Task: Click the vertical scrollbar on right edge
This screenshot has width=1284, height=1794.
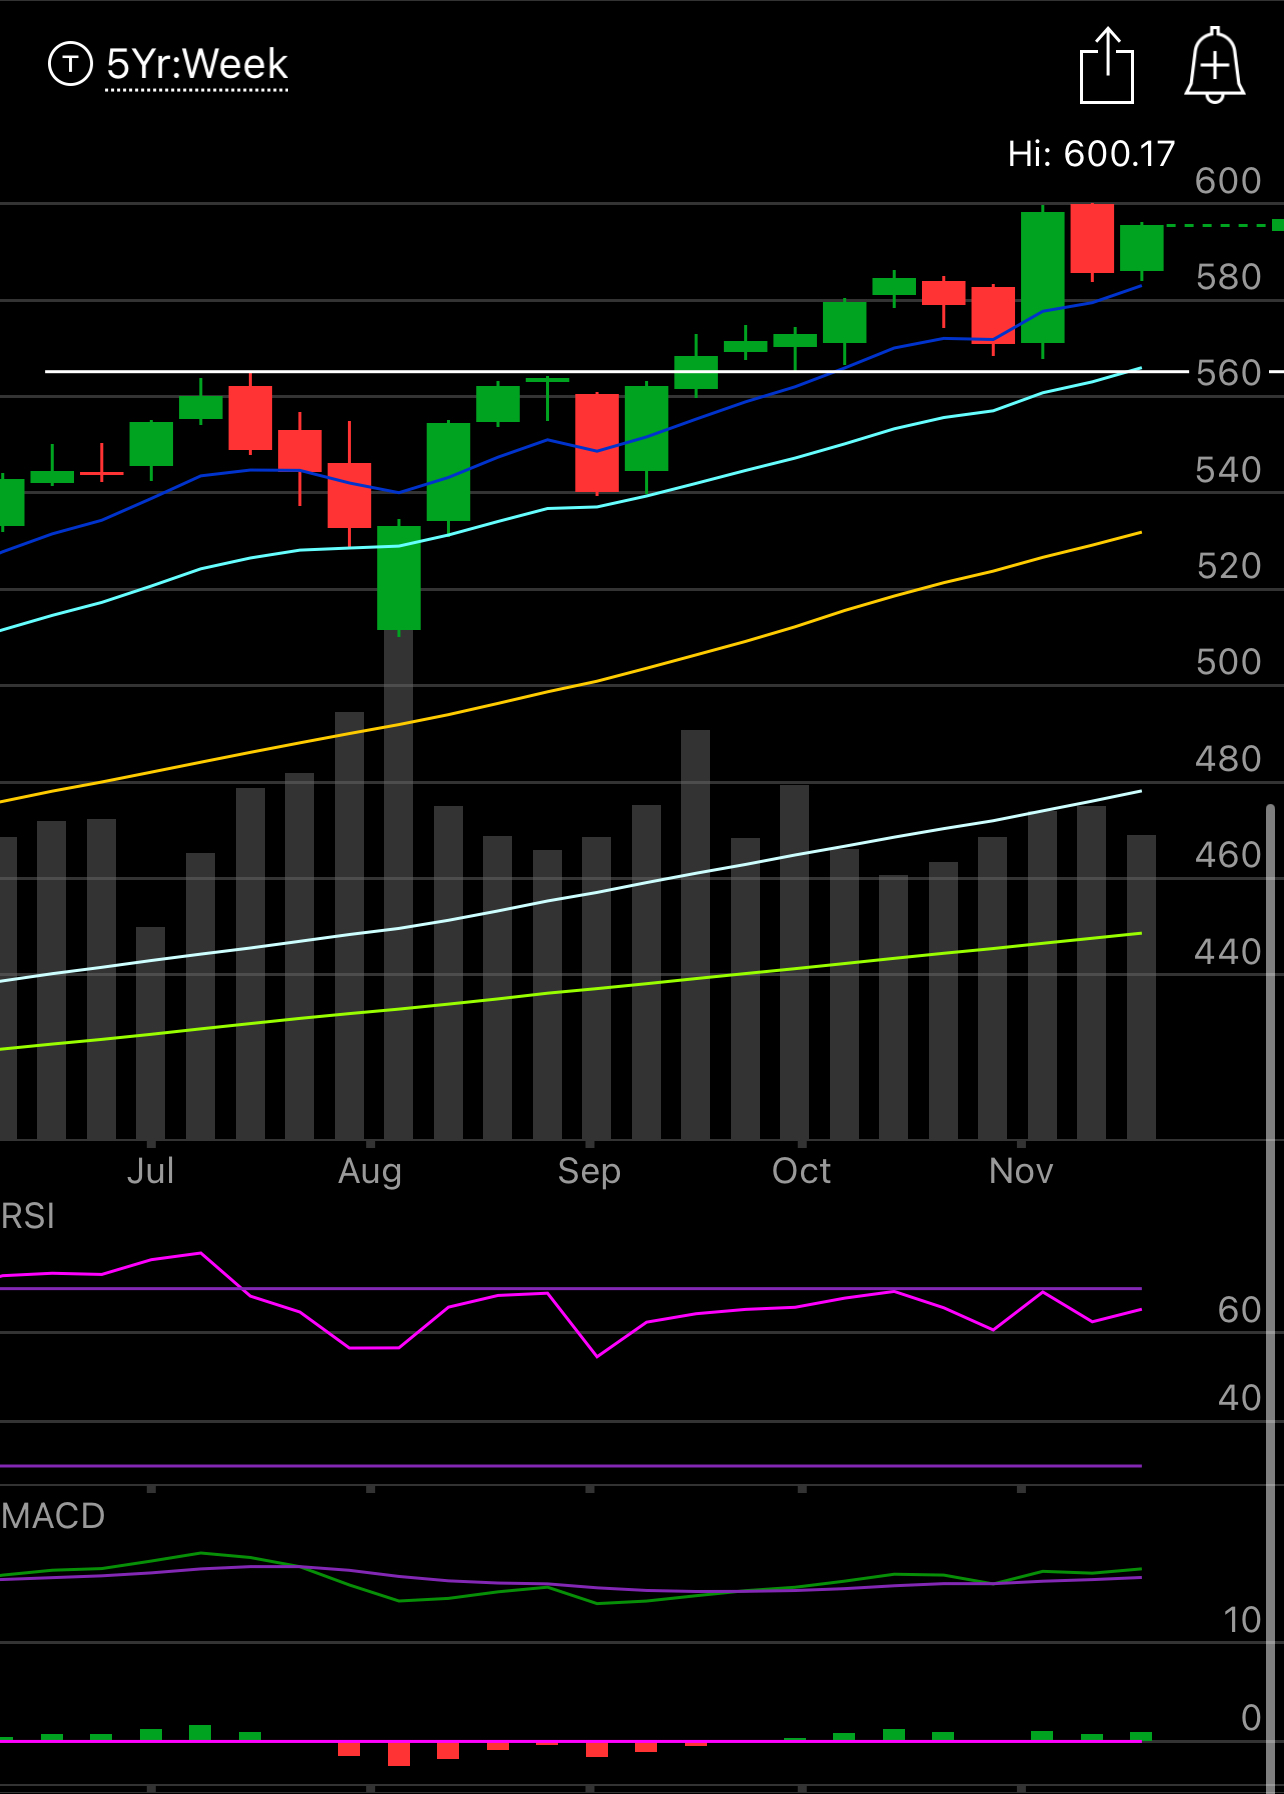Action: click(1271, 1297)
